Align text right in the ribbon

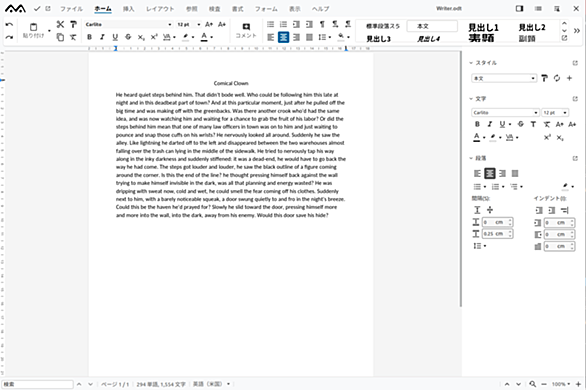coord(296,37)
